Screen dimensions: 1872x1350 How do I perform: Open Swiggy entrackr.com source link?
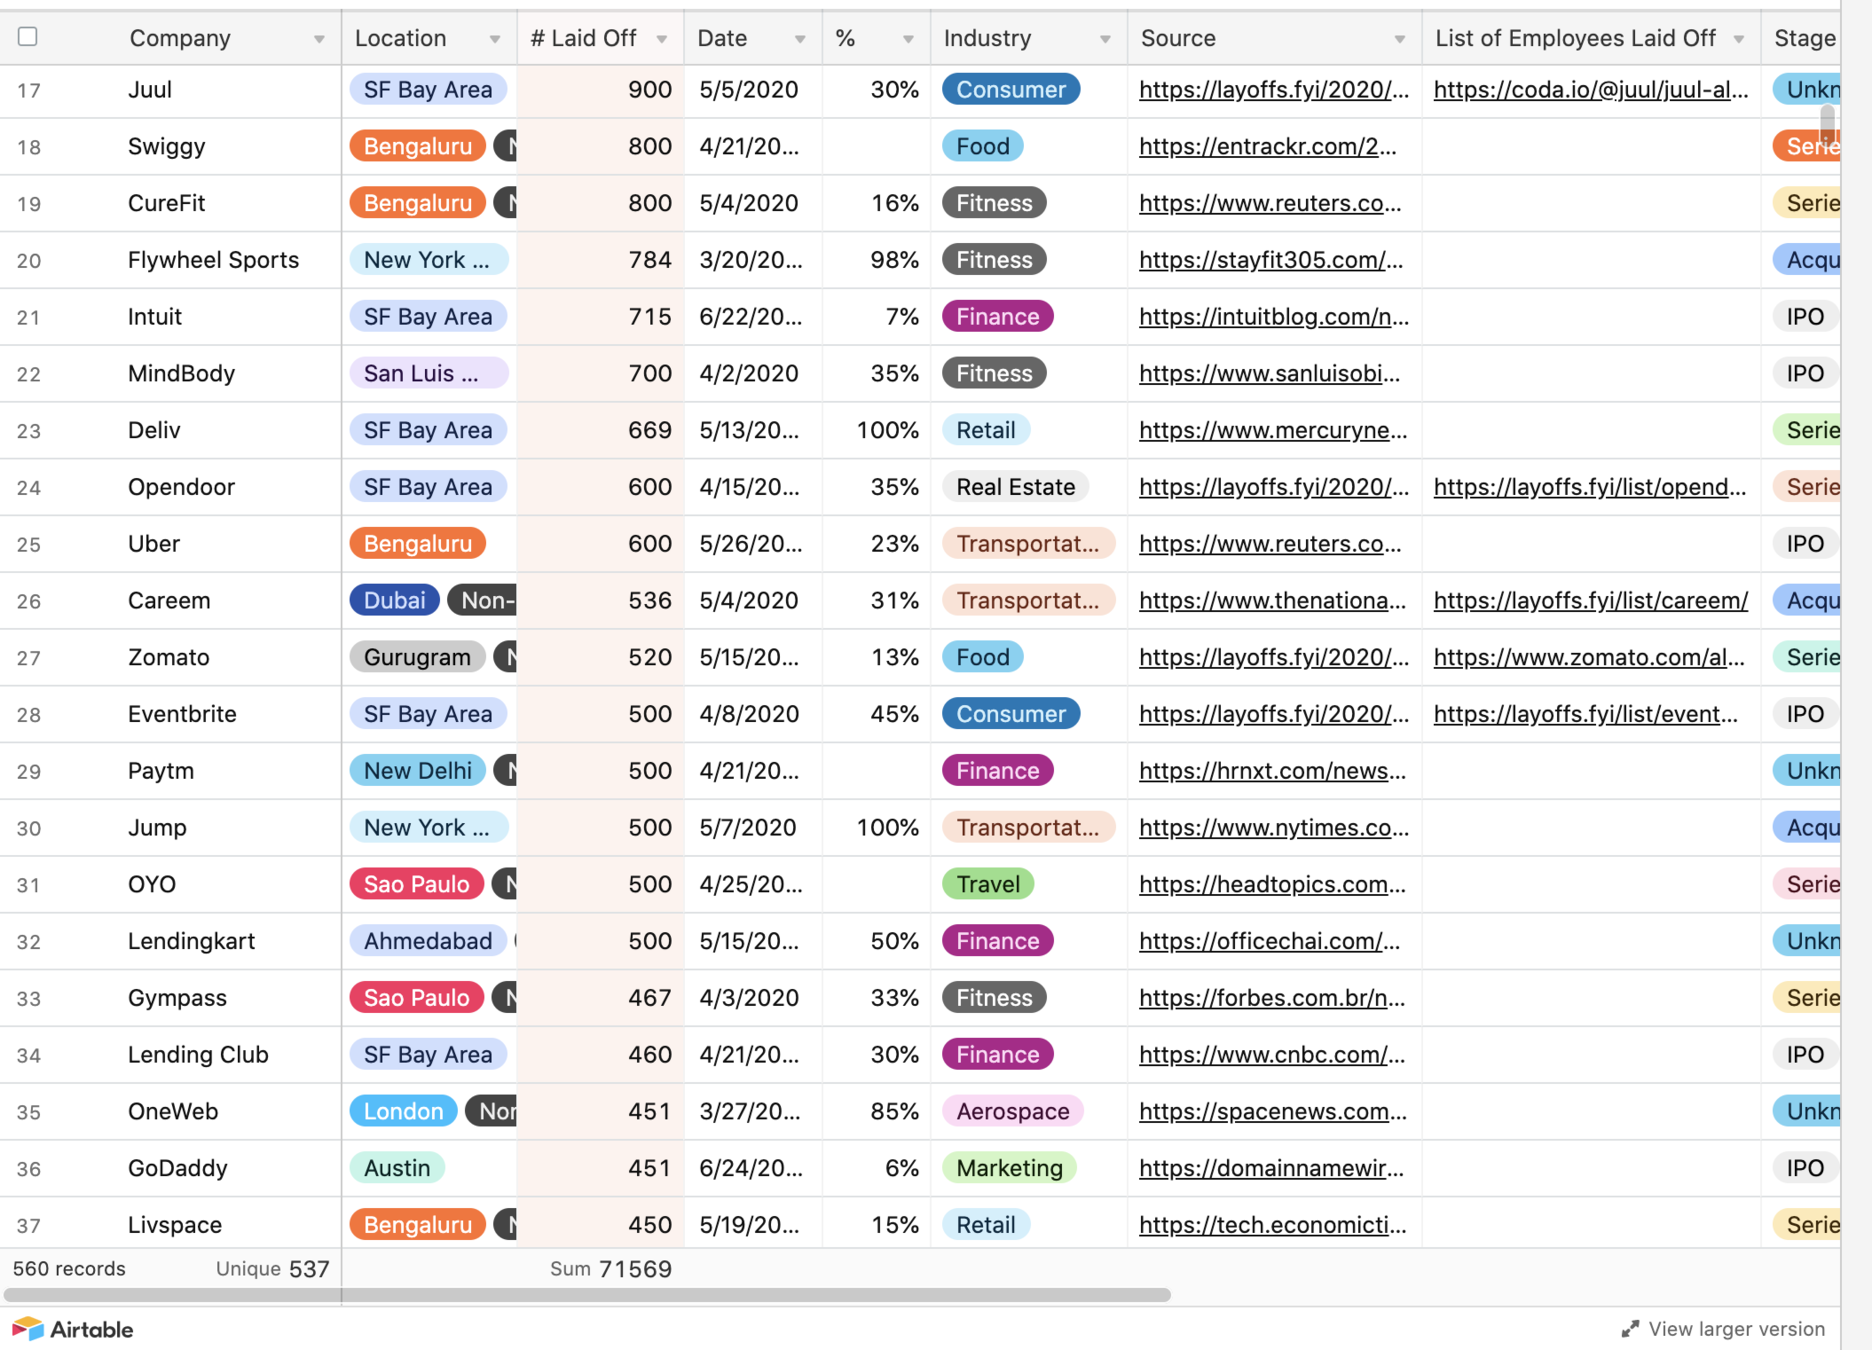(x=1267, y=147)
